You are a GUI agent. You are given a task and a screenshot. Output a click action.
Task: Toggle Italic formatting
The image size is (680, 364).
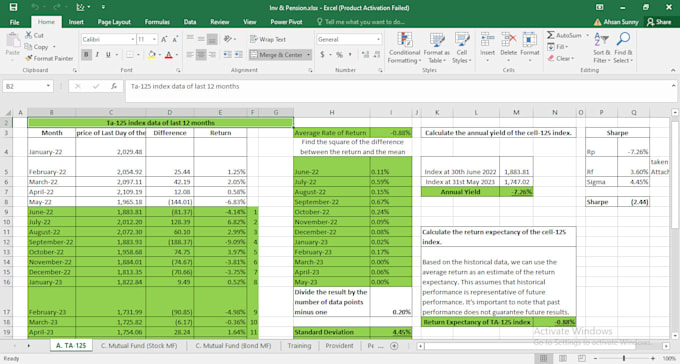(97, 55)
